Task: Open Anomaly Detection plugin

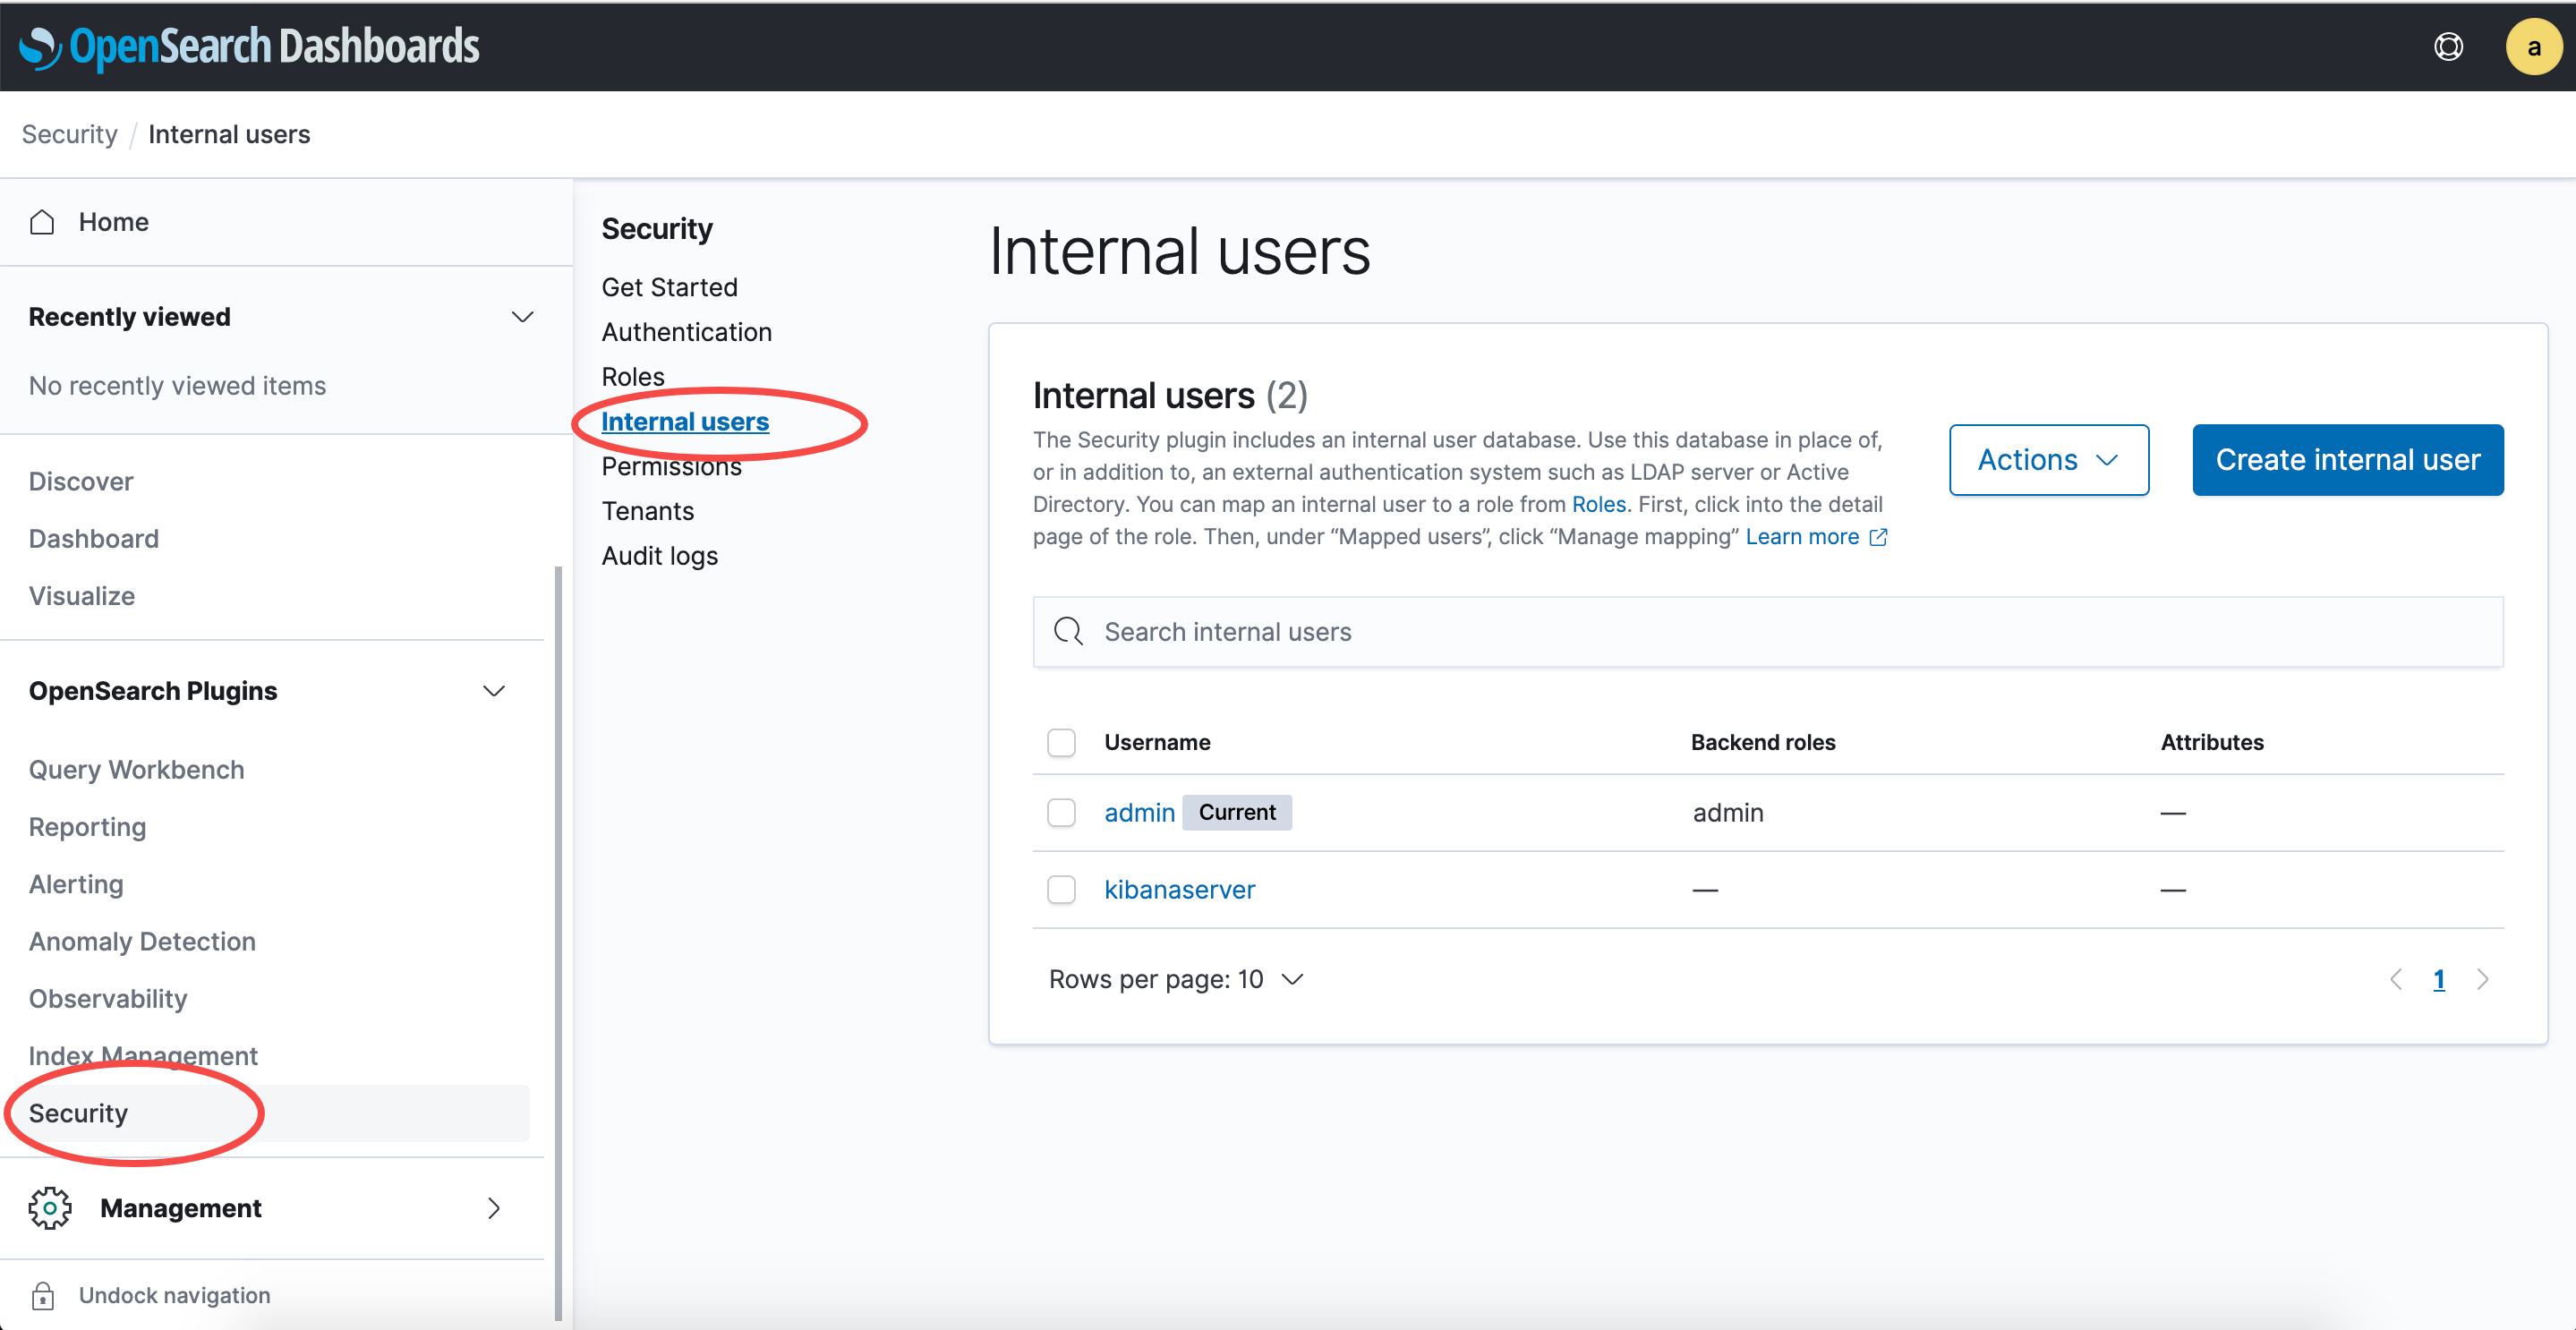Action: click(x=142, y=942)
